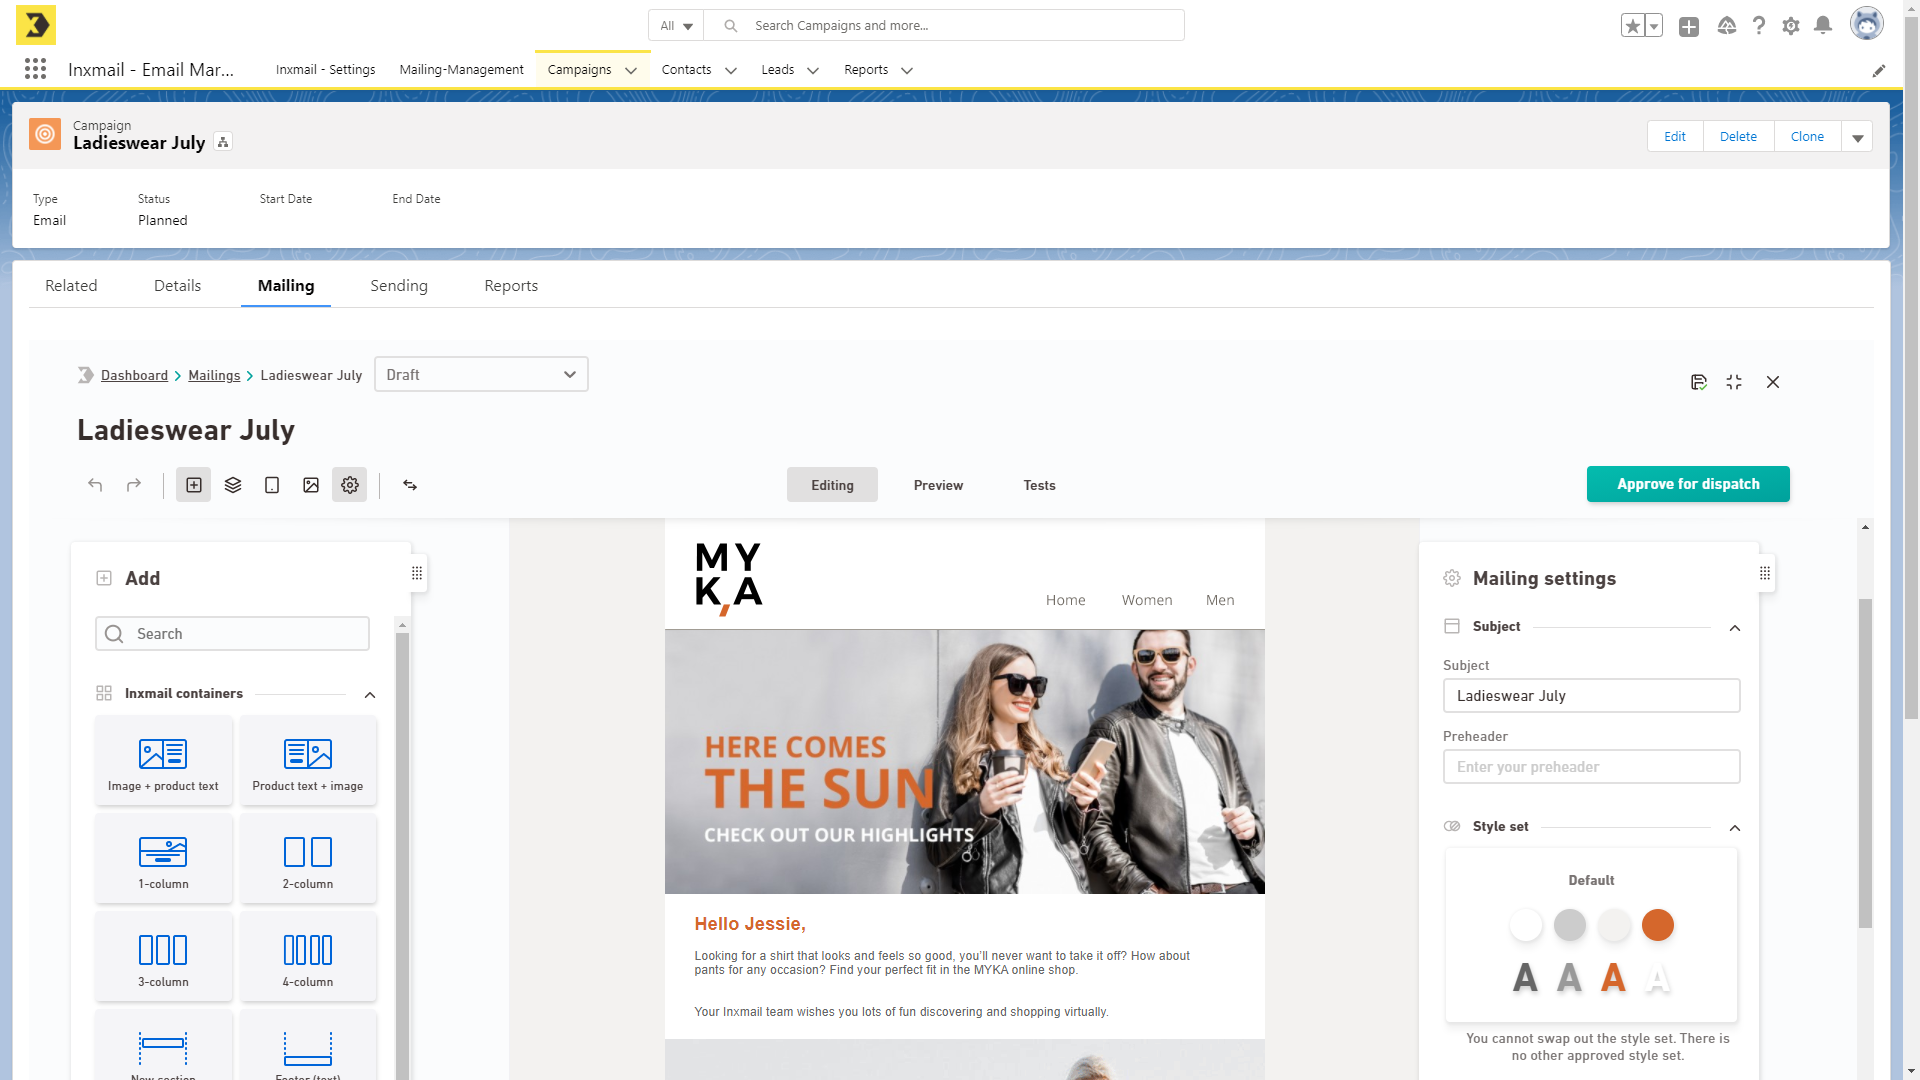
Task: Click the swap arrow toolbar icon
Action: tap(410, 485)
